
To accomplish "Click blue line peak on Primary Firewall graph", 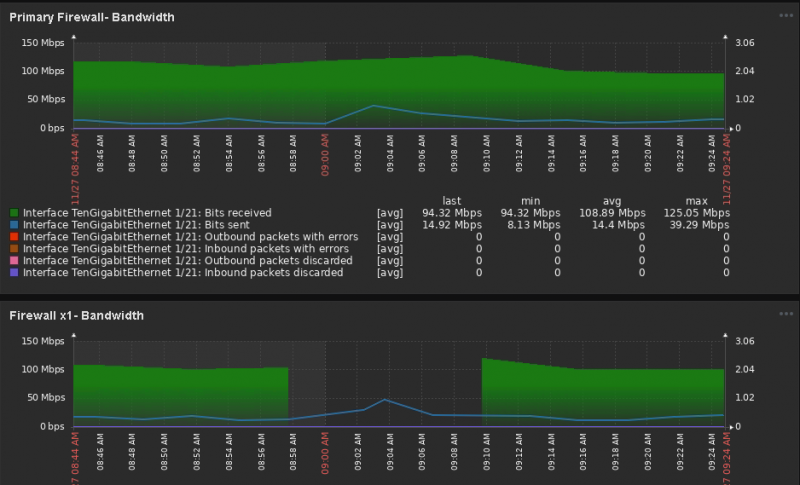I will pyautogui.click(x=373, y=106).
